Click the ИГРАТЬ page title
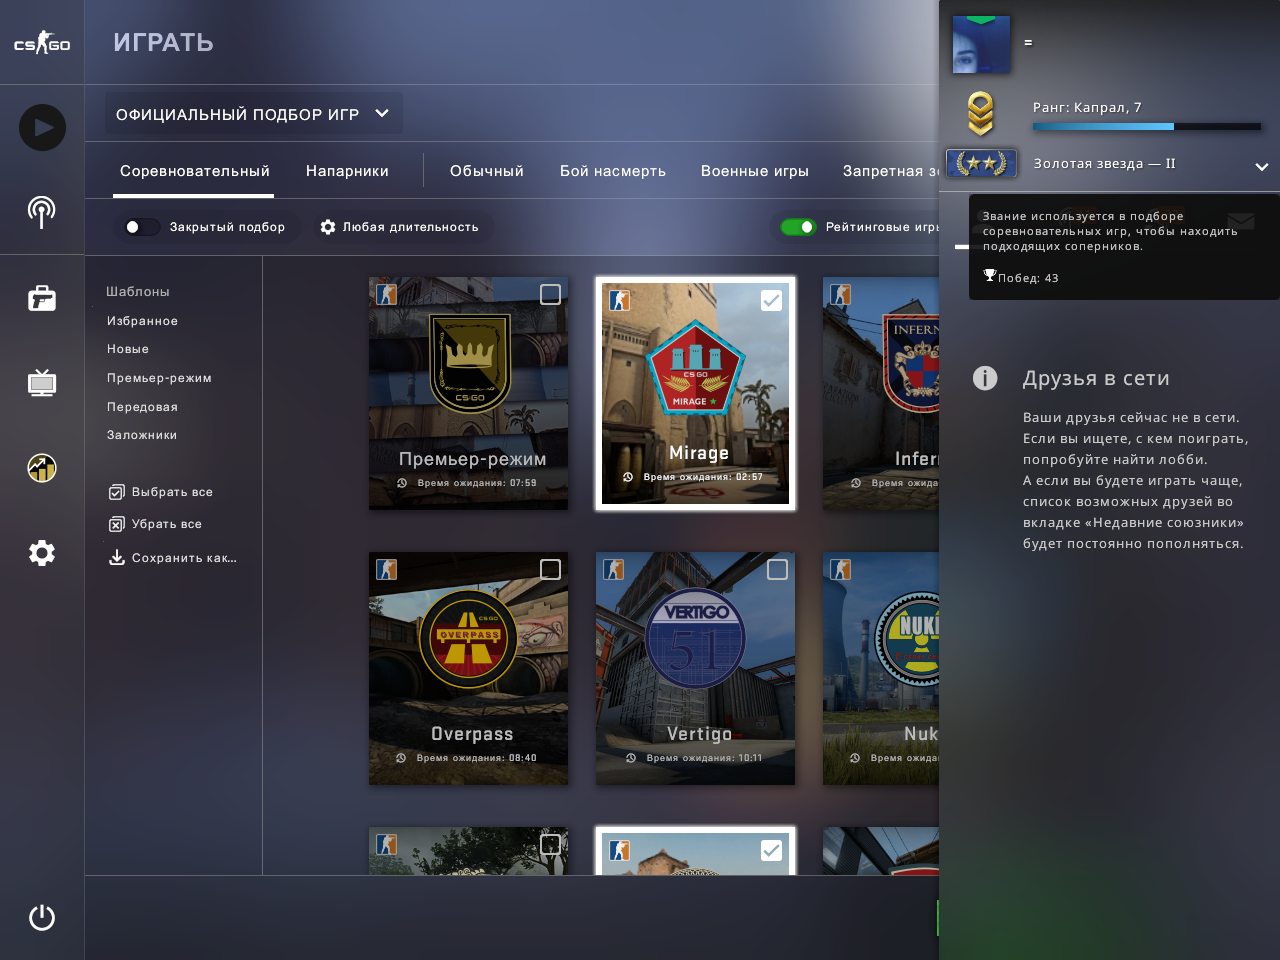 (x=163, y=42)
